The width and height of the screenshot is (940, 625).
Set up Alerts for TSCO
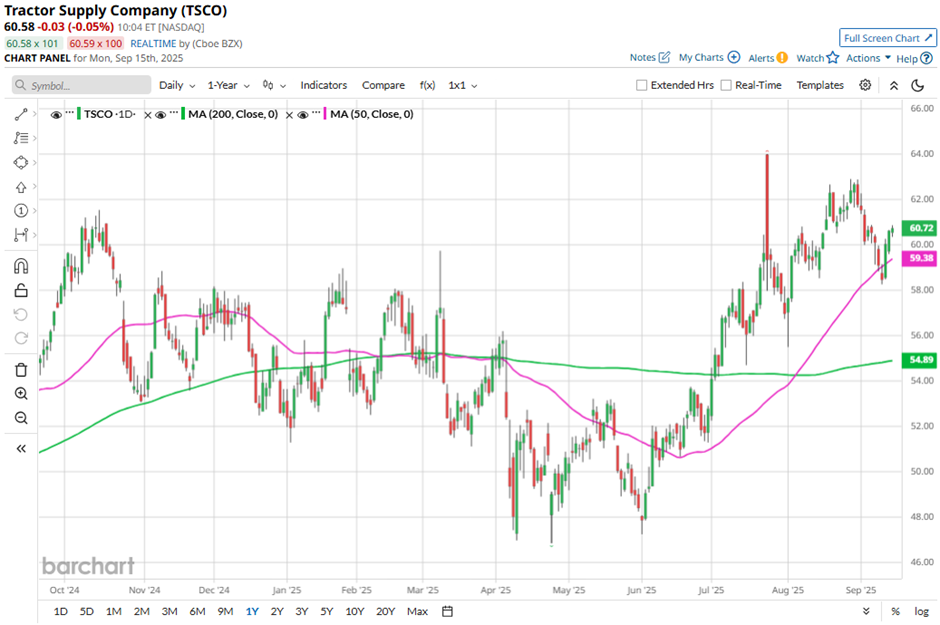[768, 58]
